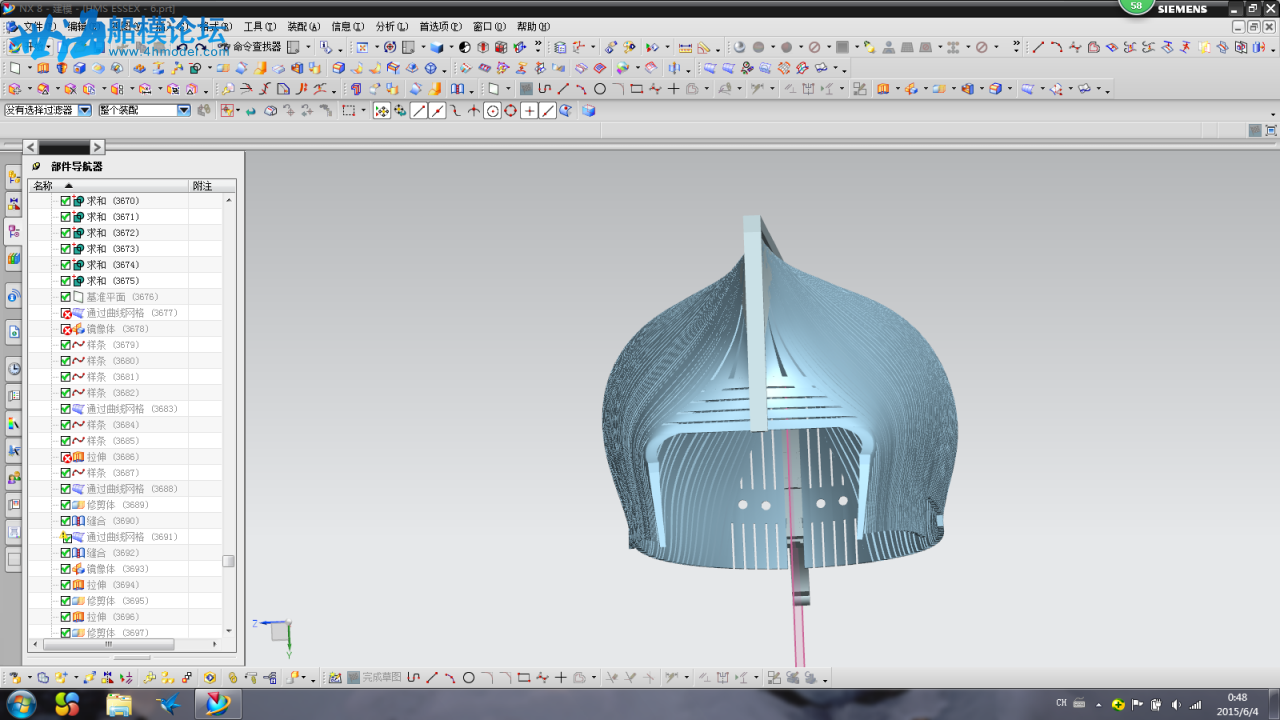Screen dimensions: 1280x720
Task: Toggle the checkbox for 缝合 (3692)
Action: 66,553
